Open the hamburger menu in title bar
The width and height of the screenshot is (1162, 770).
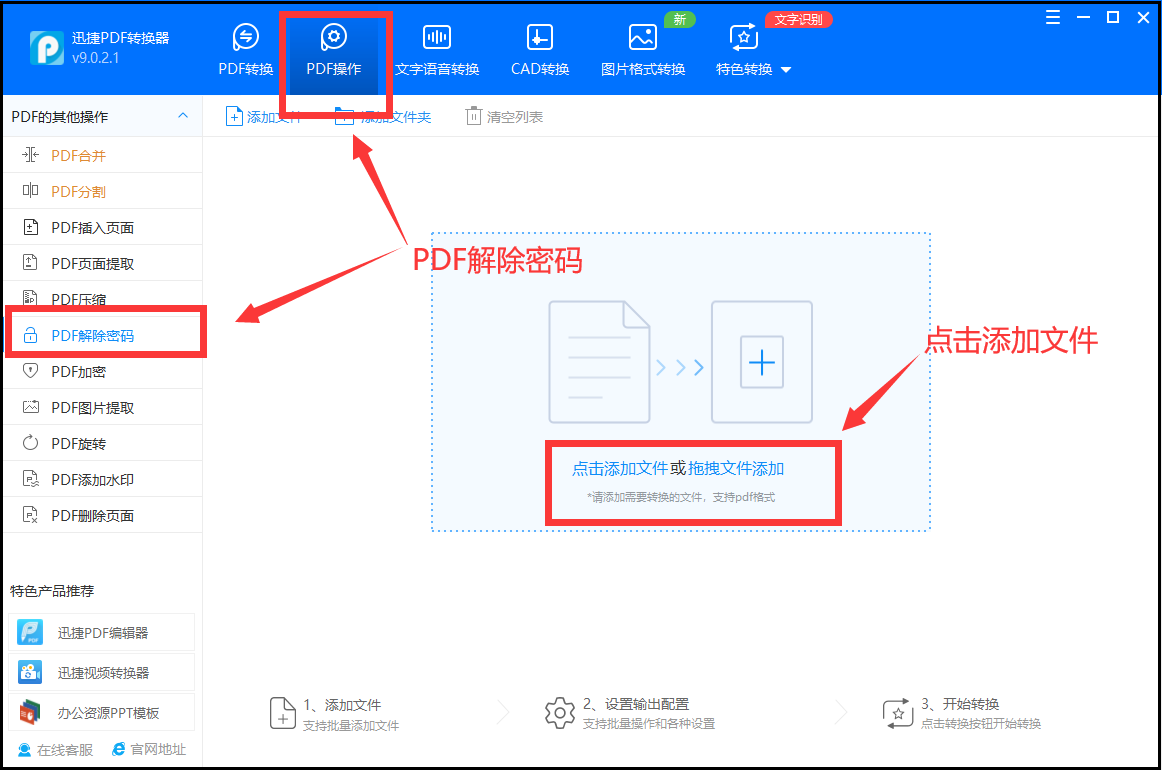pyautogui.click(x=1052, y=17)
